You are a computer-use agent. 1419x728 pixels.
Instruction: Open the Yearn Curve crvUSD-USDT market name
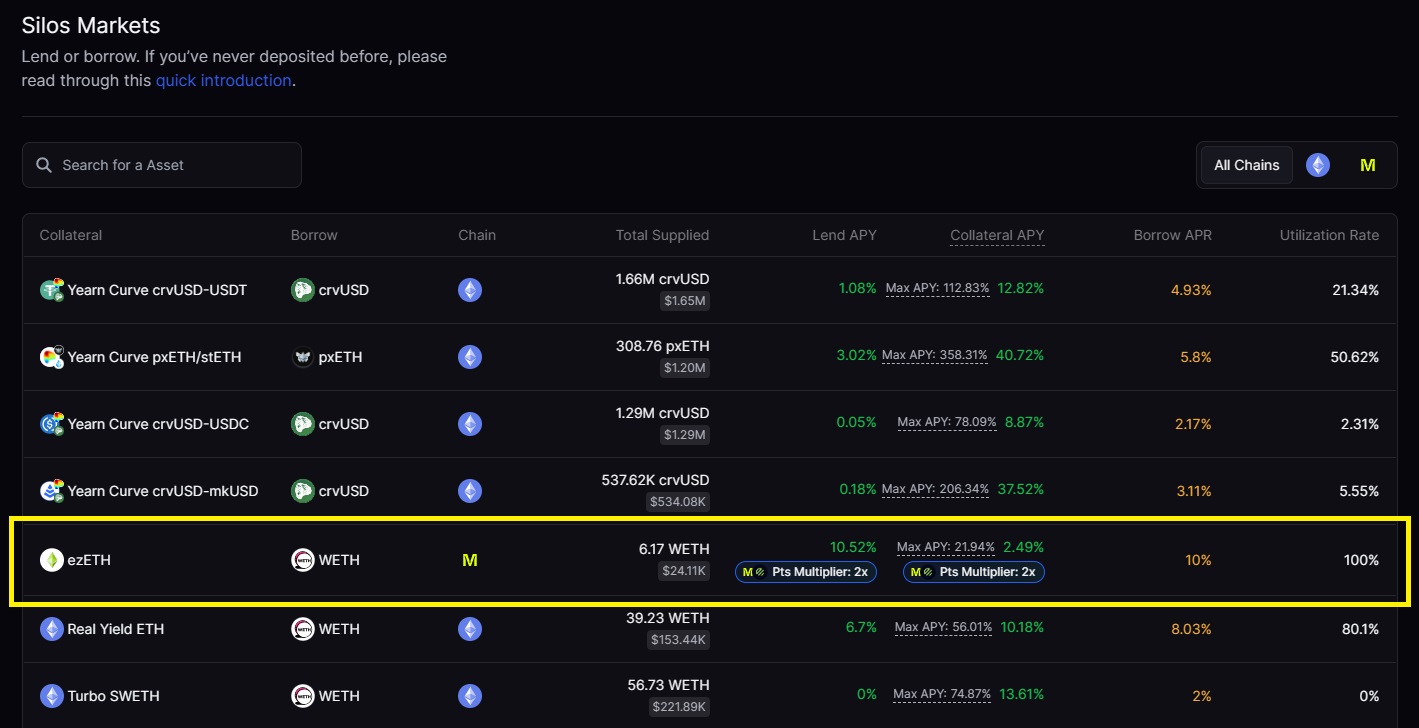(x=157, y=290)
